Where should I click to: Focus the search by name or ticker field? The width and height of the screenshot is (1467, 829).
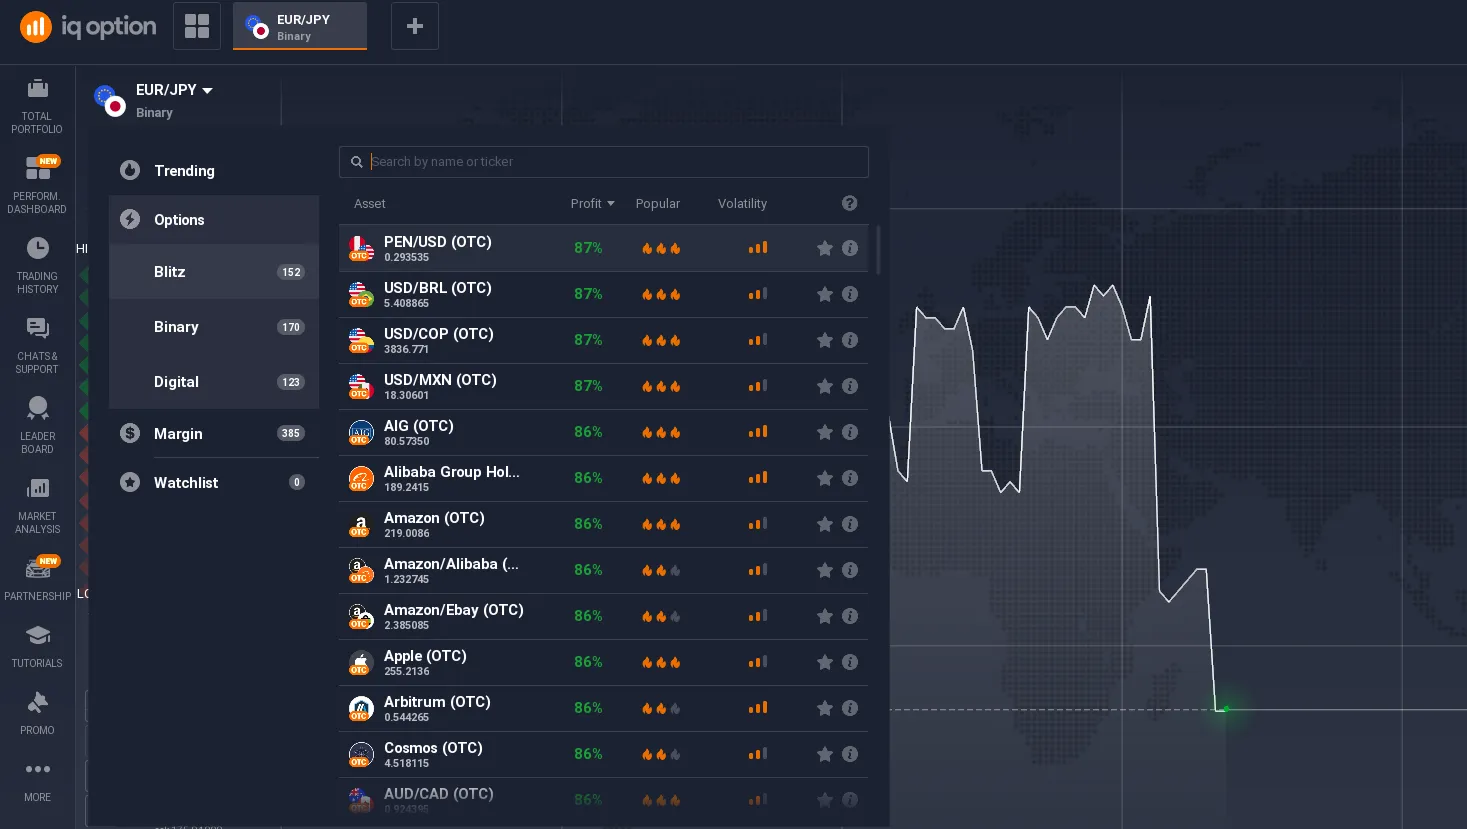[612, 162]
